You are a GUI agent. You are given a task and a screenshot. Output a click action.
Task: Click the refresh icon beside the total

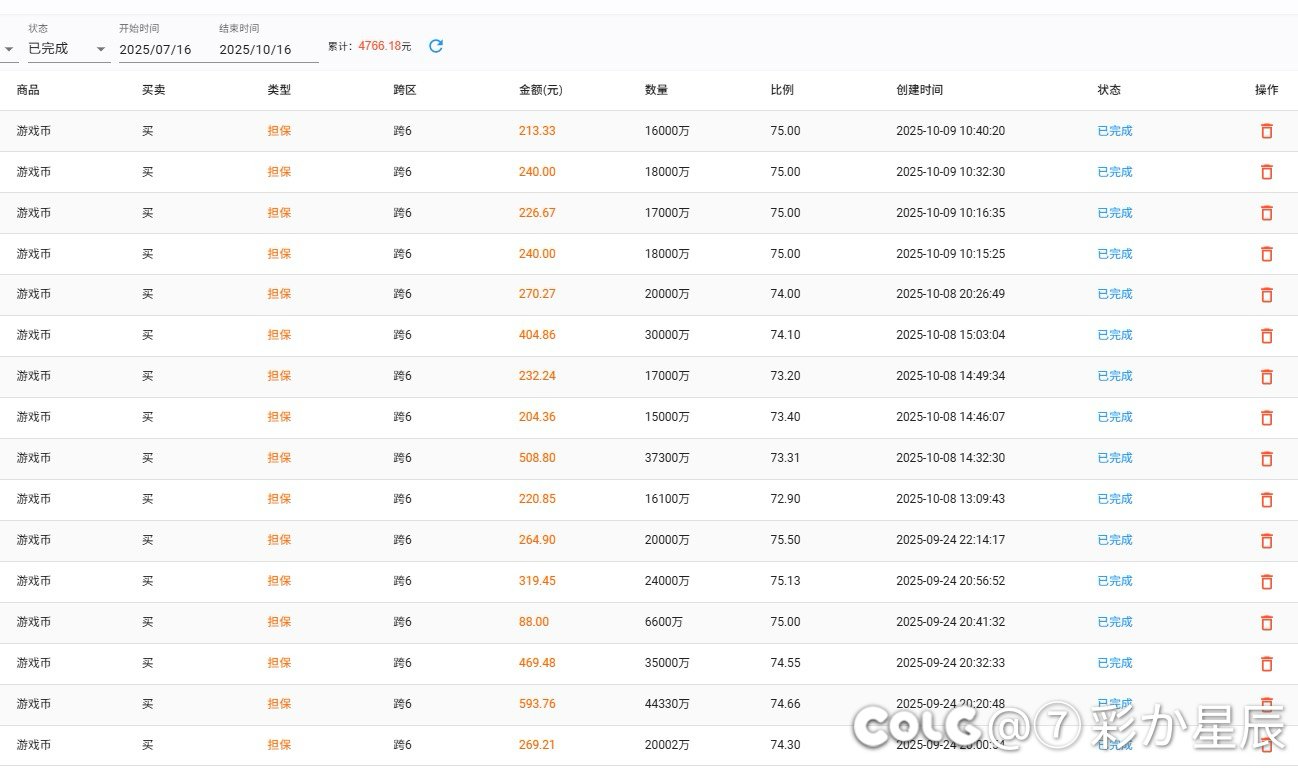pos(436,46)
